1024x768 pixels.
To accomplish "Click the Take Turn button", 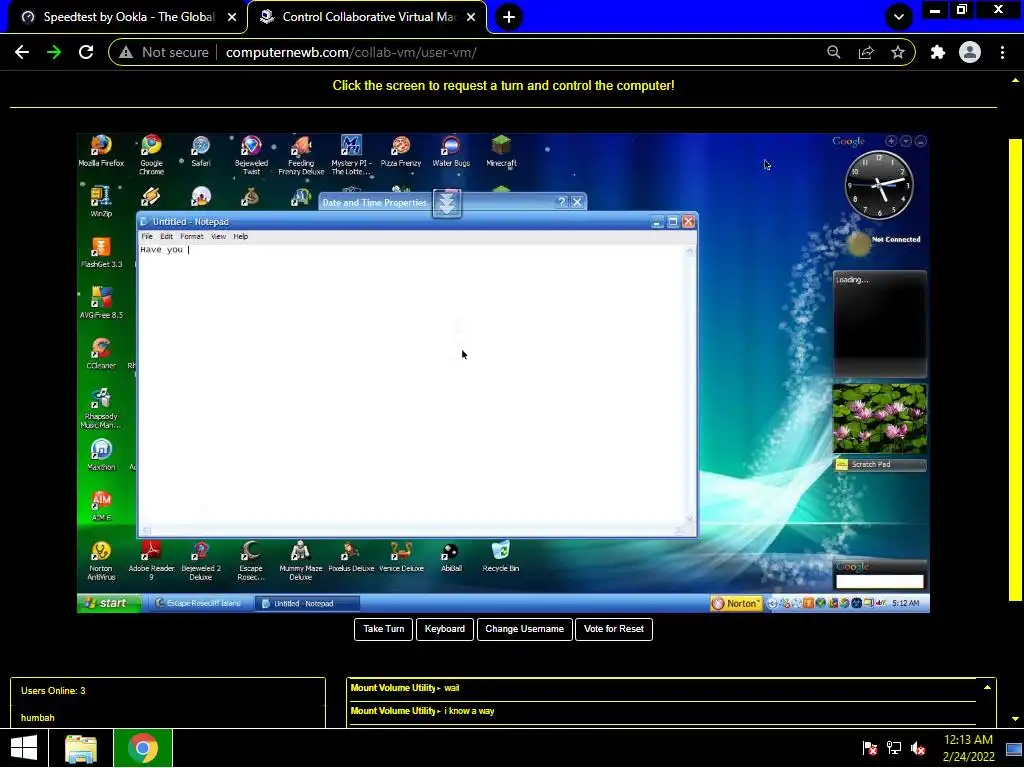I will click(383, 629).
